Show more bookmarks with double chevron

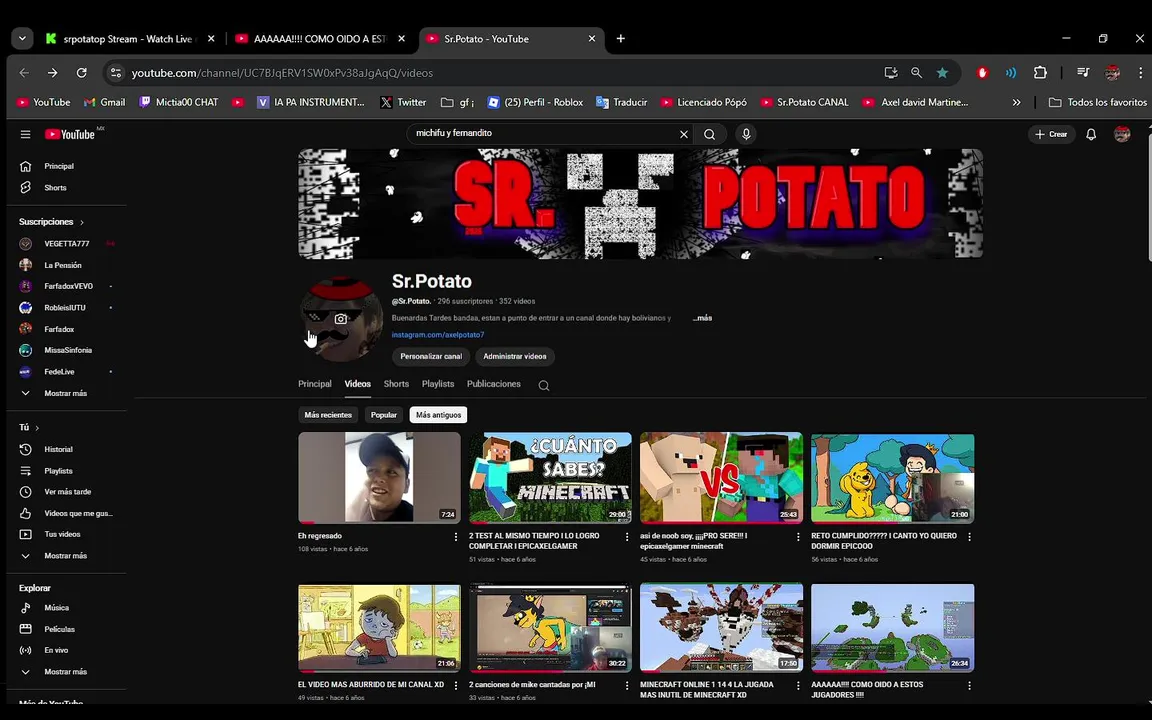1016,102
